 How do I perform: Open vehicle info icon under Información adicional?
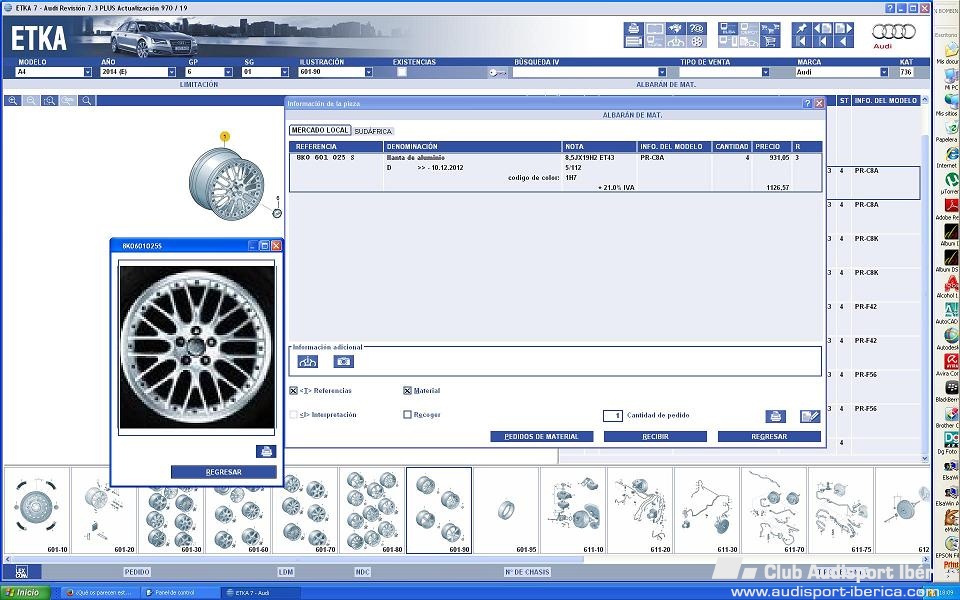click(x=307, y=362)
